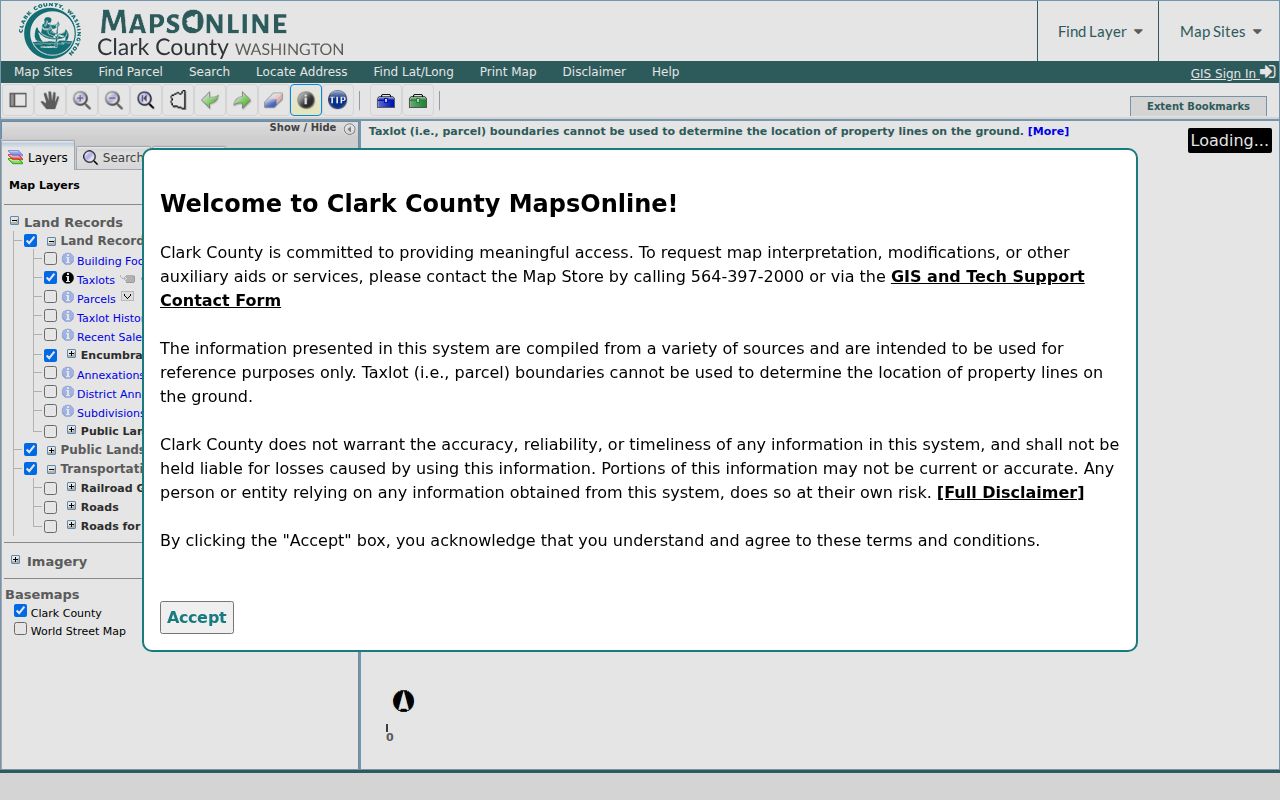This screenshot has height=800, width=1280.
Task: Collapse panel with Show / Hide arrow
Action: click(349, 128)
